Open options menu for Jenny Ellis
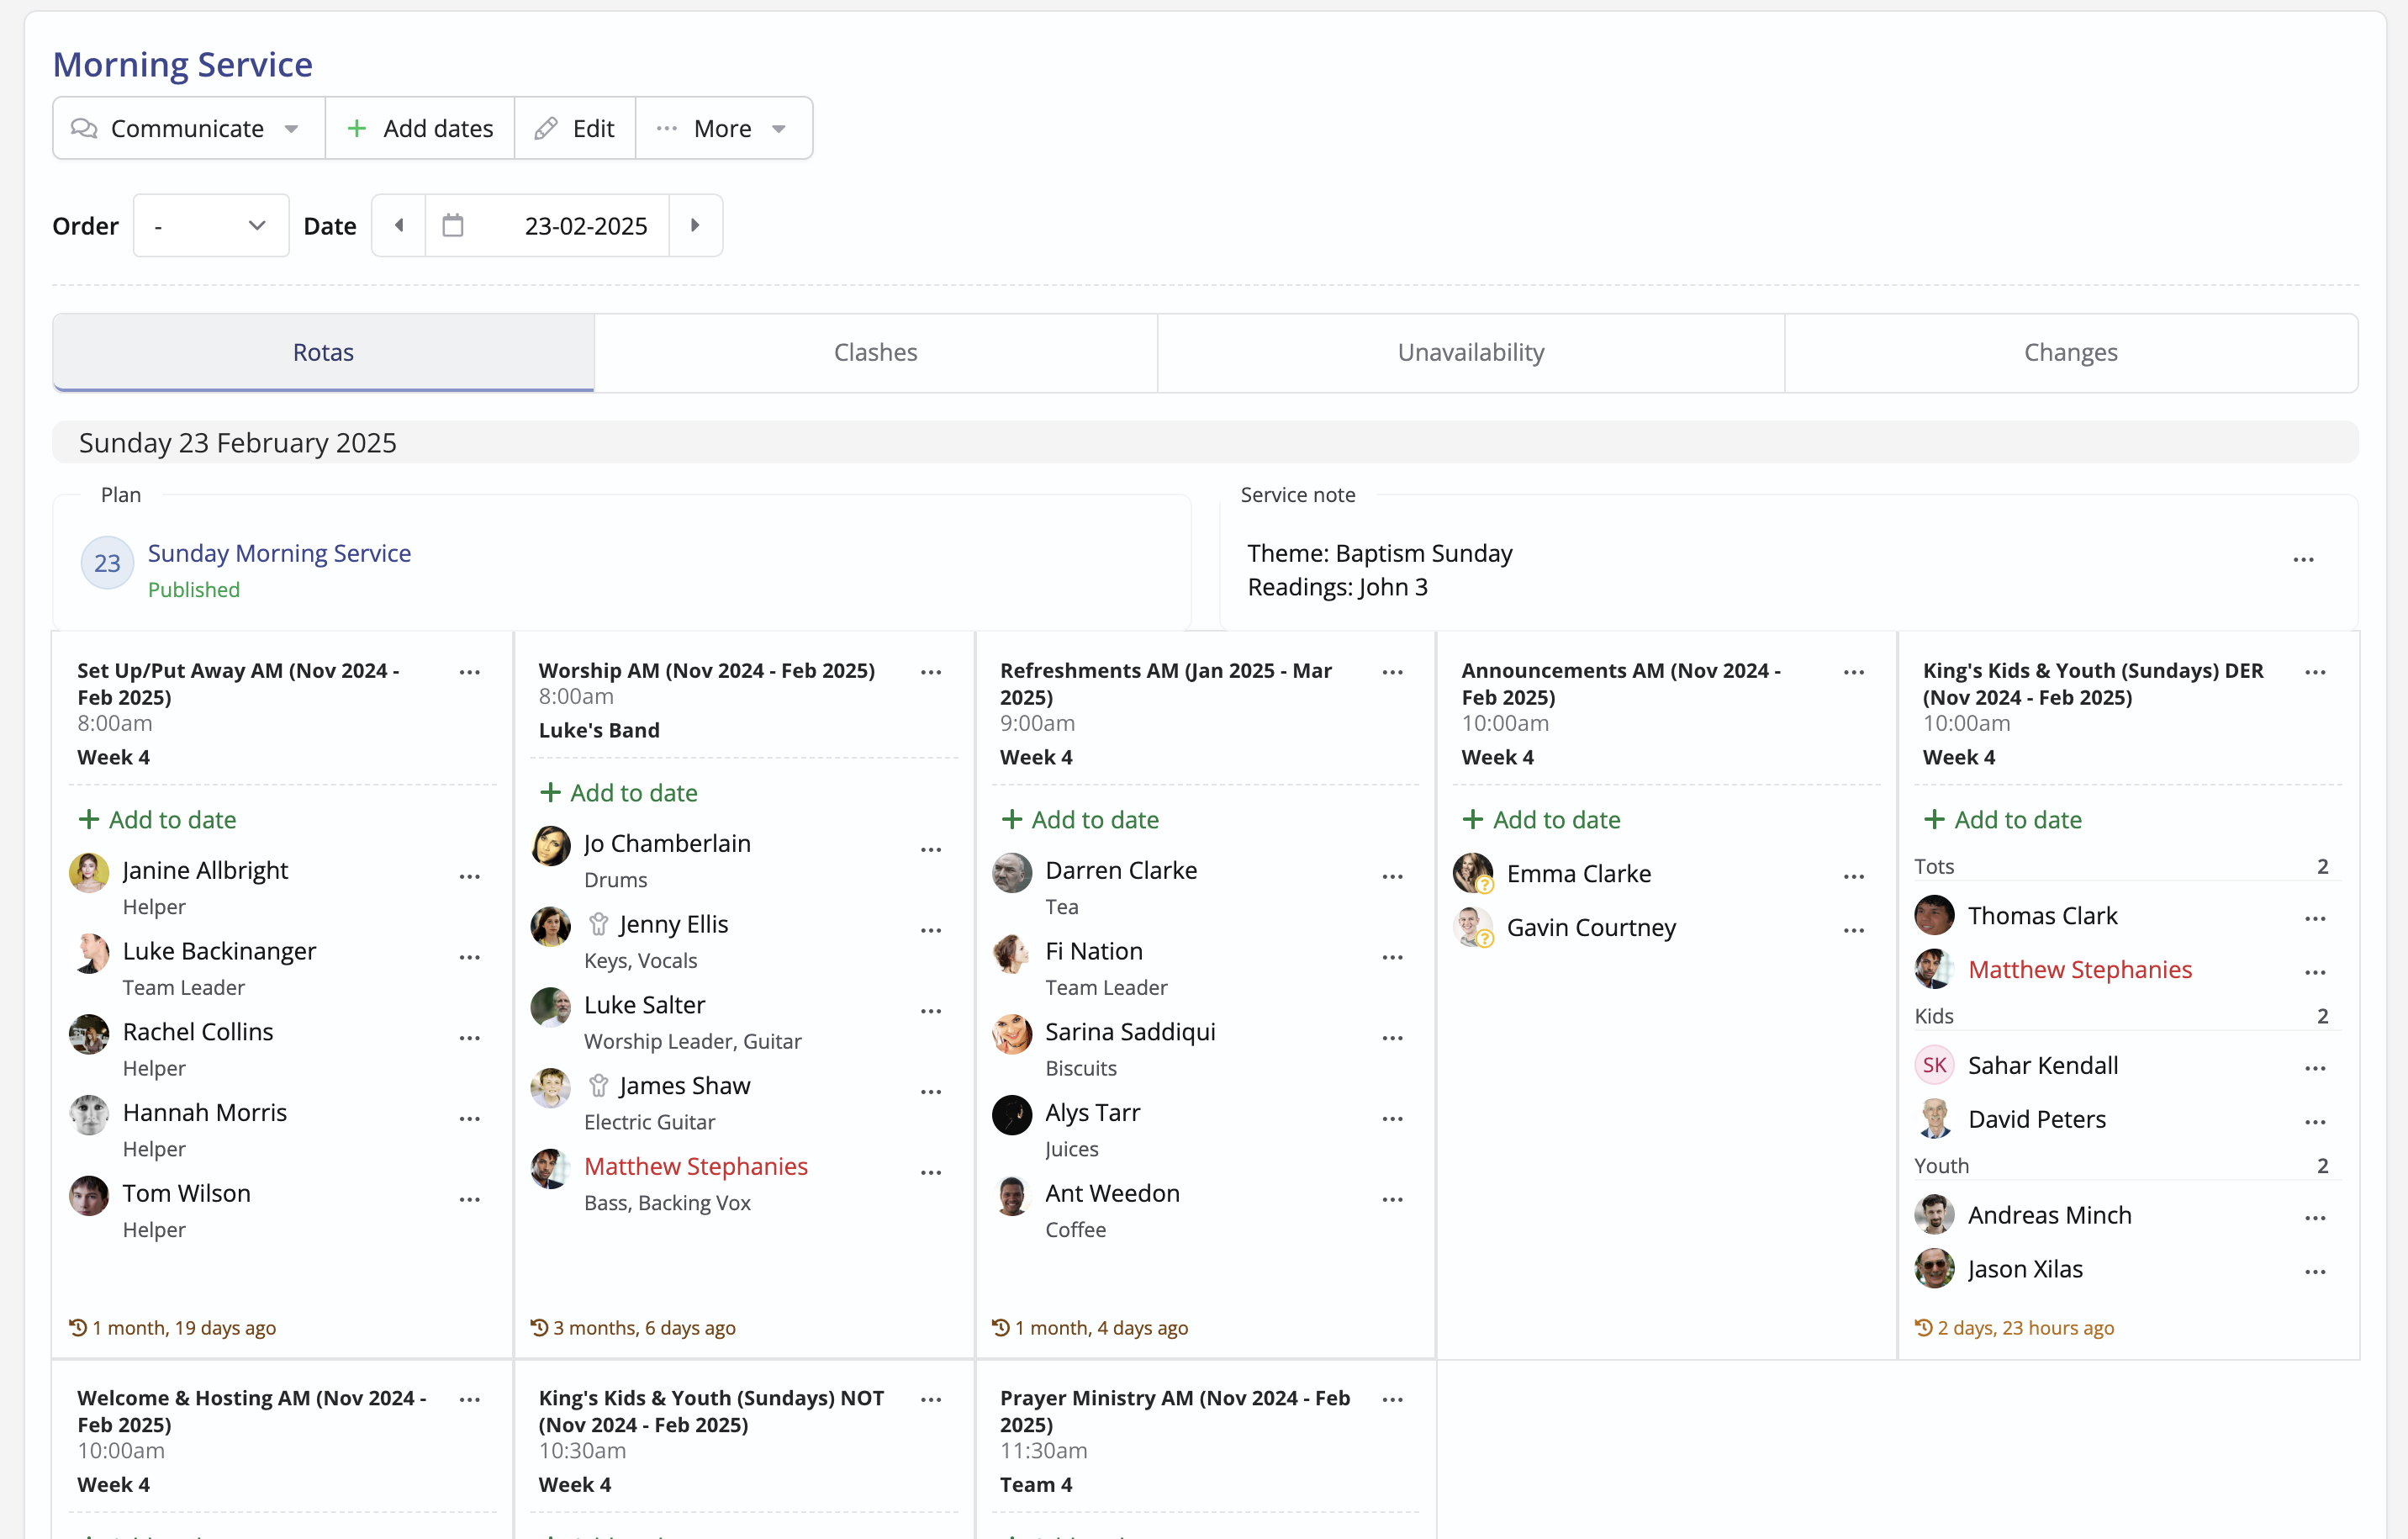The image size is (2408, 1539). point(931,930)
